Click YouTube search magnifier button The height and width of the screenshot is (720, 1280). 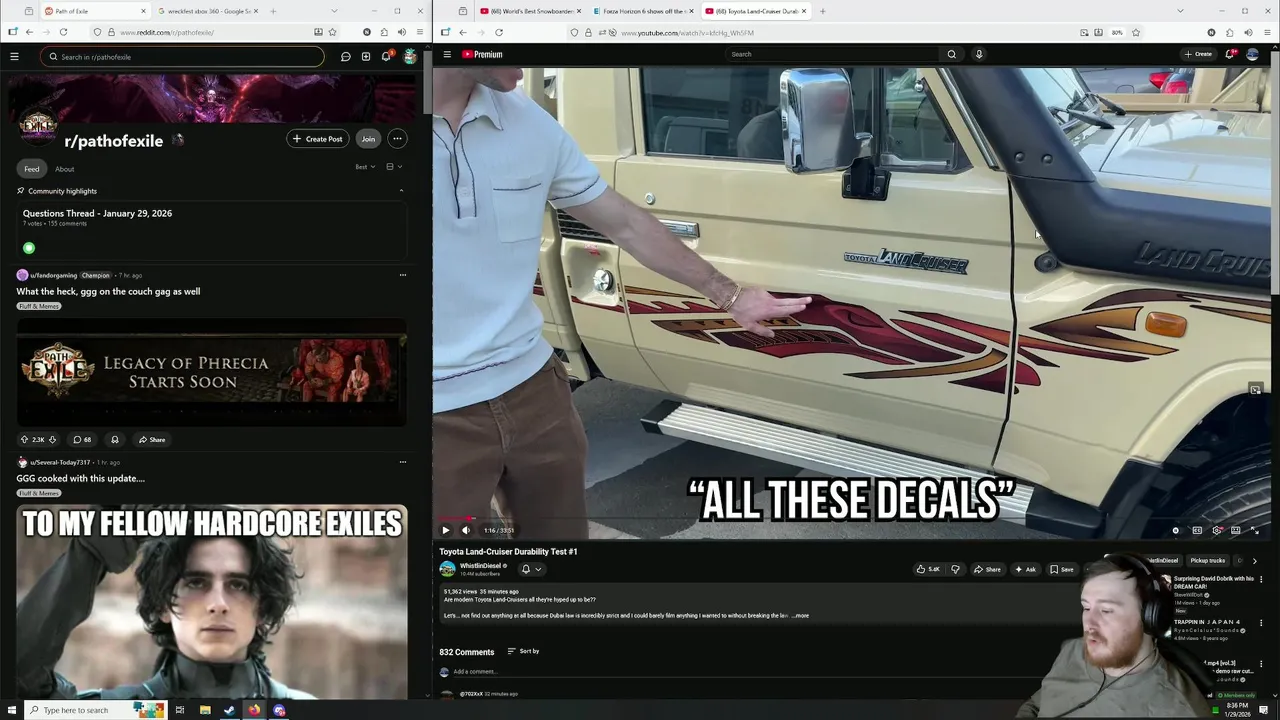(x=952, y=54)
